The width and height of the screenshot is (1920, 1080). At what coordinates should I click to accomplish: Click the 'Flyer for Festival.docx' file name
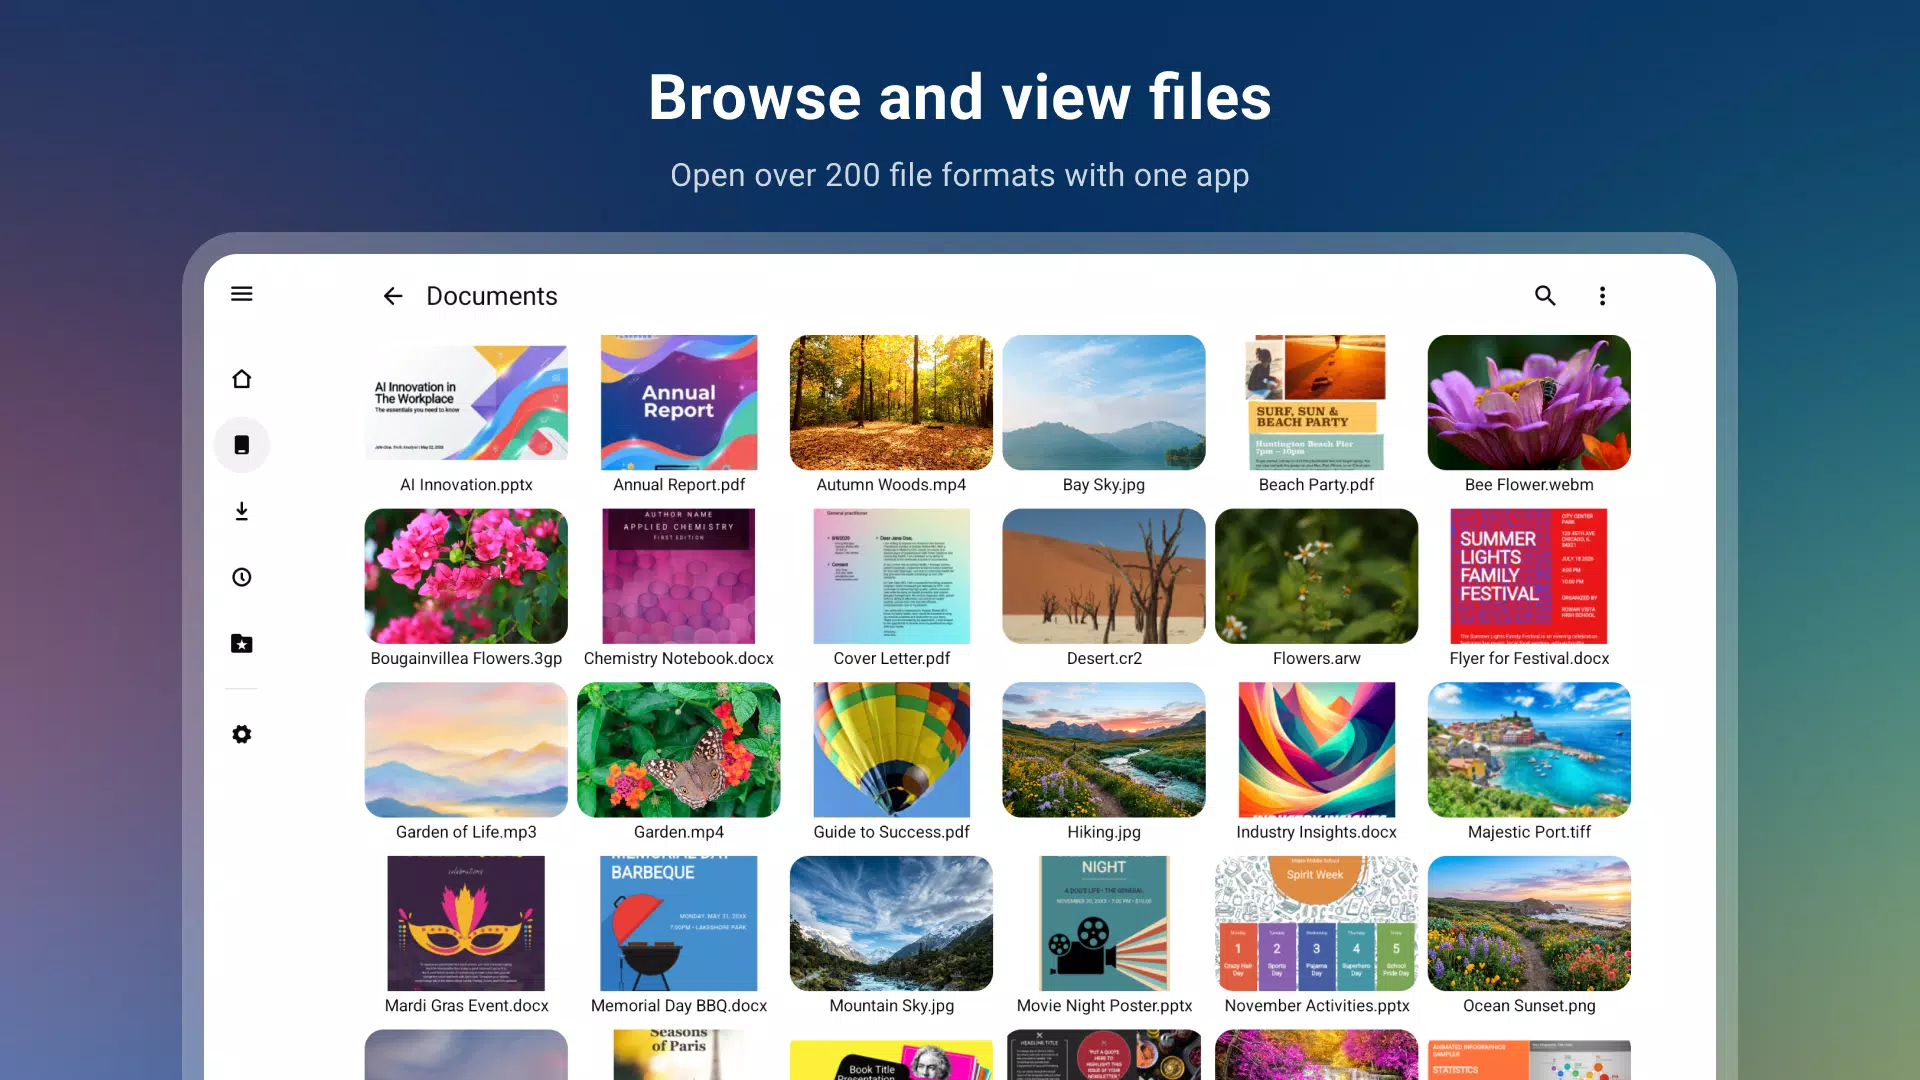(1529, 659)
